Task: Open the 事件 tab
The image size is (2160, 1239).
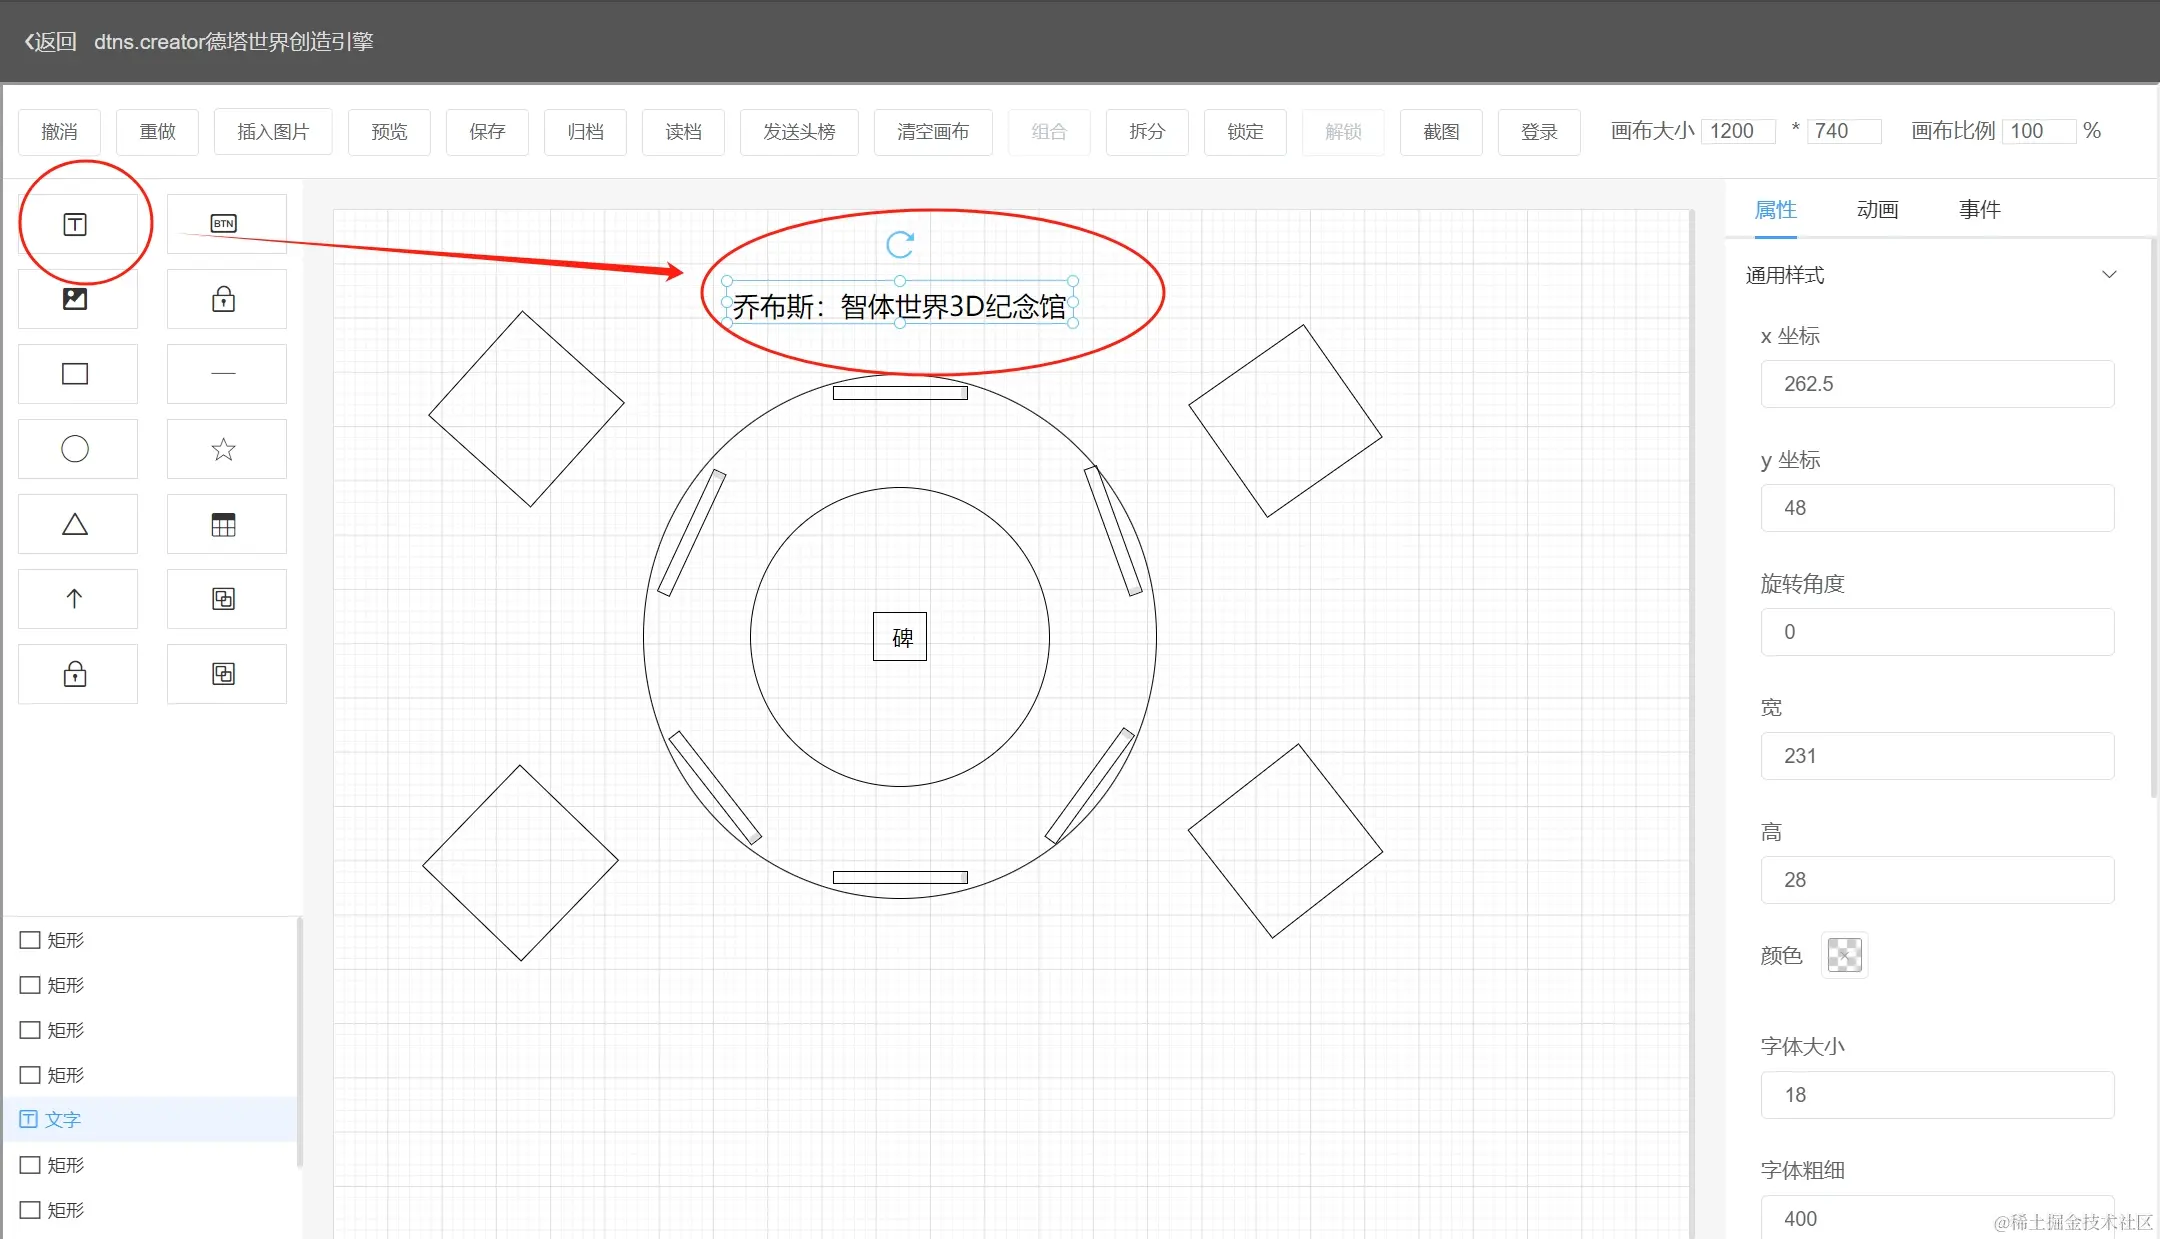Action: pos(1979,210)
